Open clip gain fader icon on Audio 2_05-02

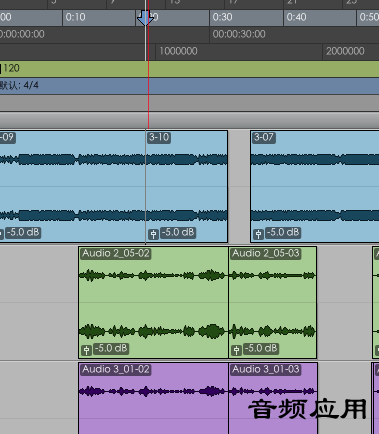86,350
